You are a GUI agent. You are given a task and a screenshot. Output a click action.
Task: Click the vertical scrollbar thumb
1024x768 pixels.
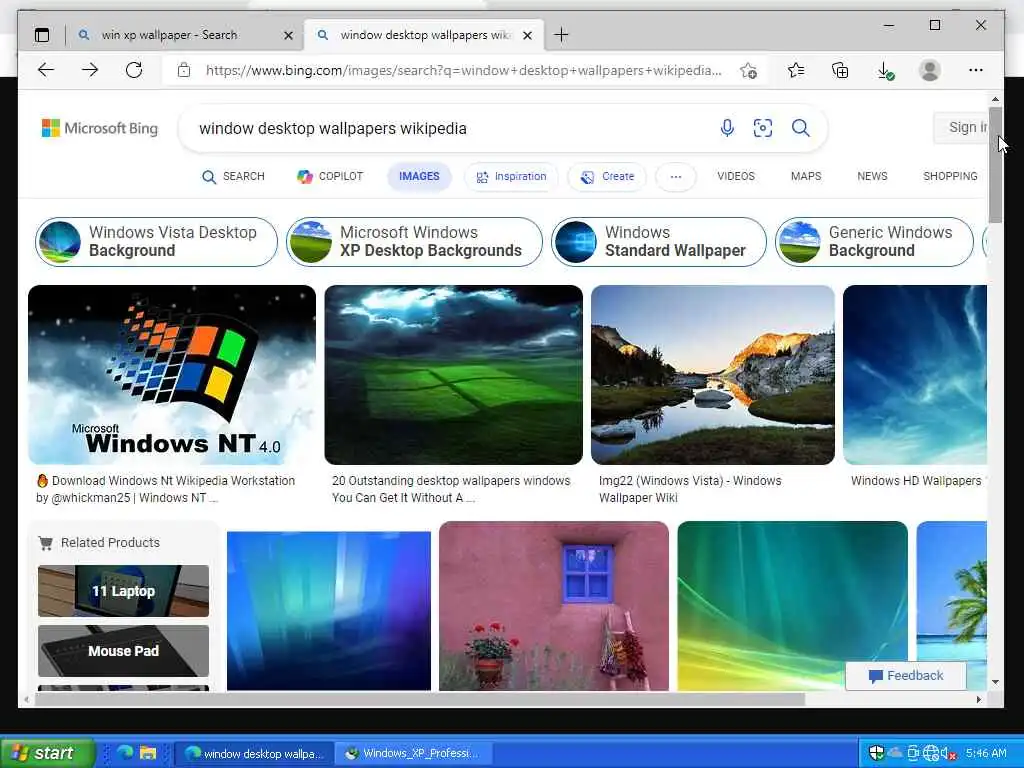[995, 165]
